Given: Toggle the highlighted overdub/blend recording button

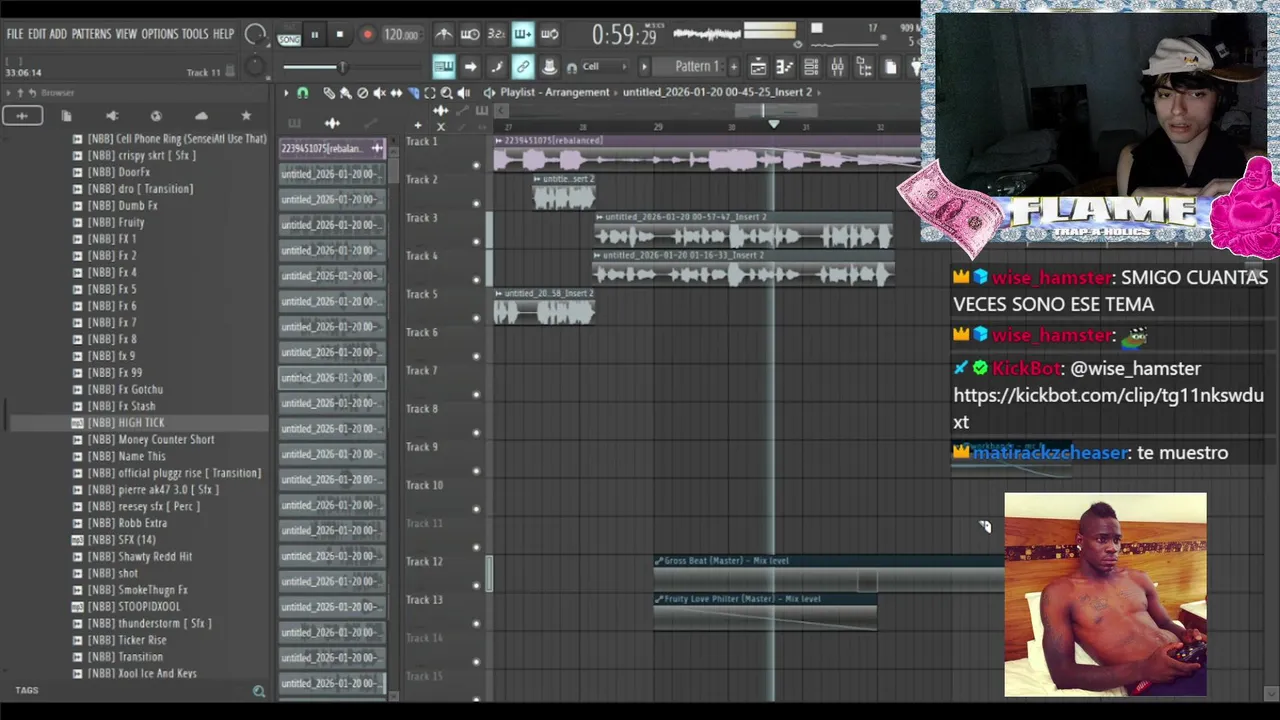Looking at the screenshot, I should [523, 35].
